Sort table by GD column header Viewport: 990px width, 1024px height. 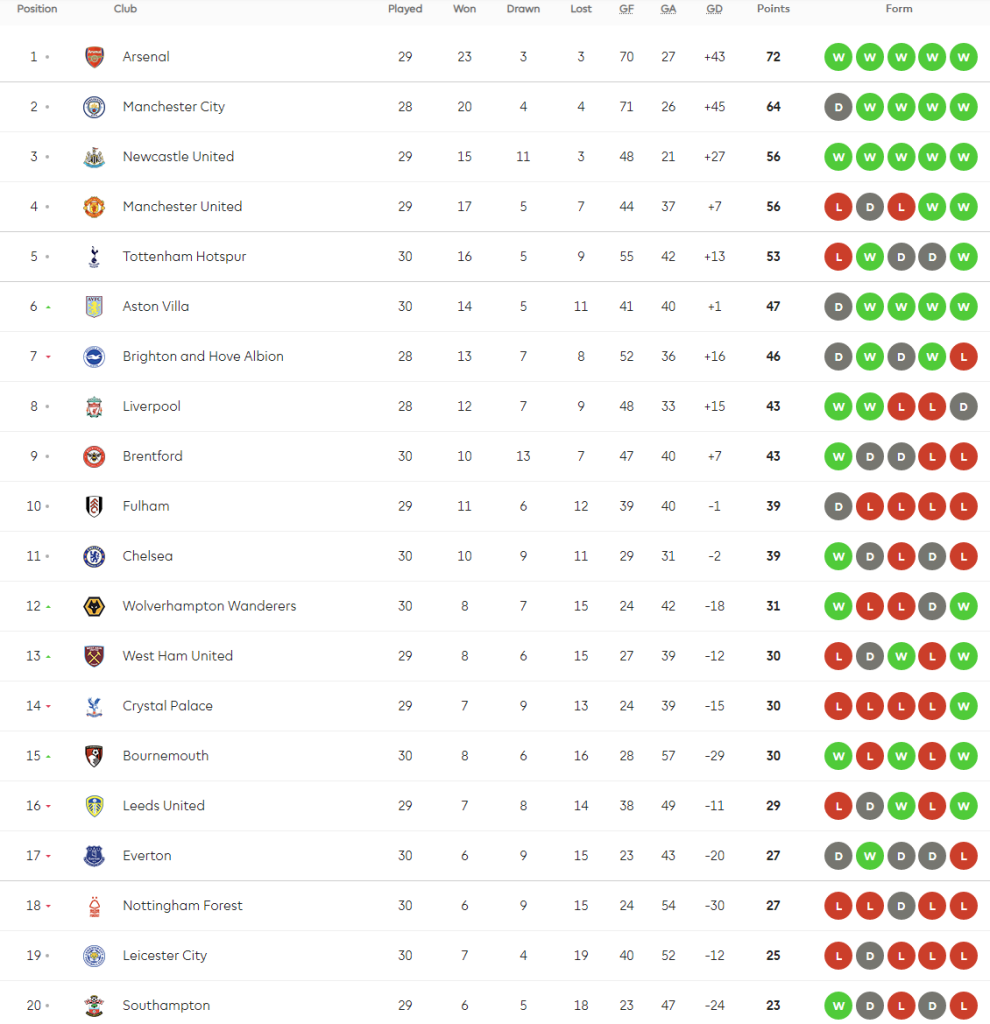pos(714,9)
